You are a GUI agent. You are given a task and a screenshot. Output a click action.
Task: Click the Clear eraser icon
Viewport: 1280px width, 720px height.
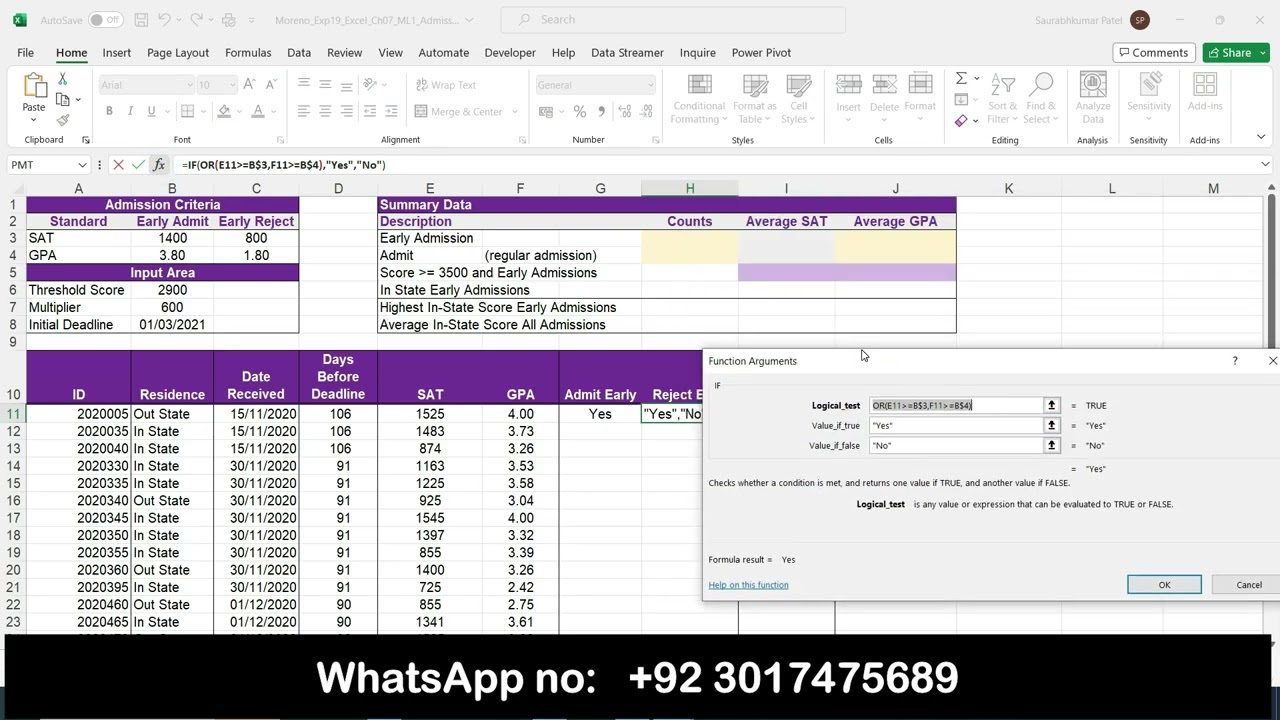961,121
